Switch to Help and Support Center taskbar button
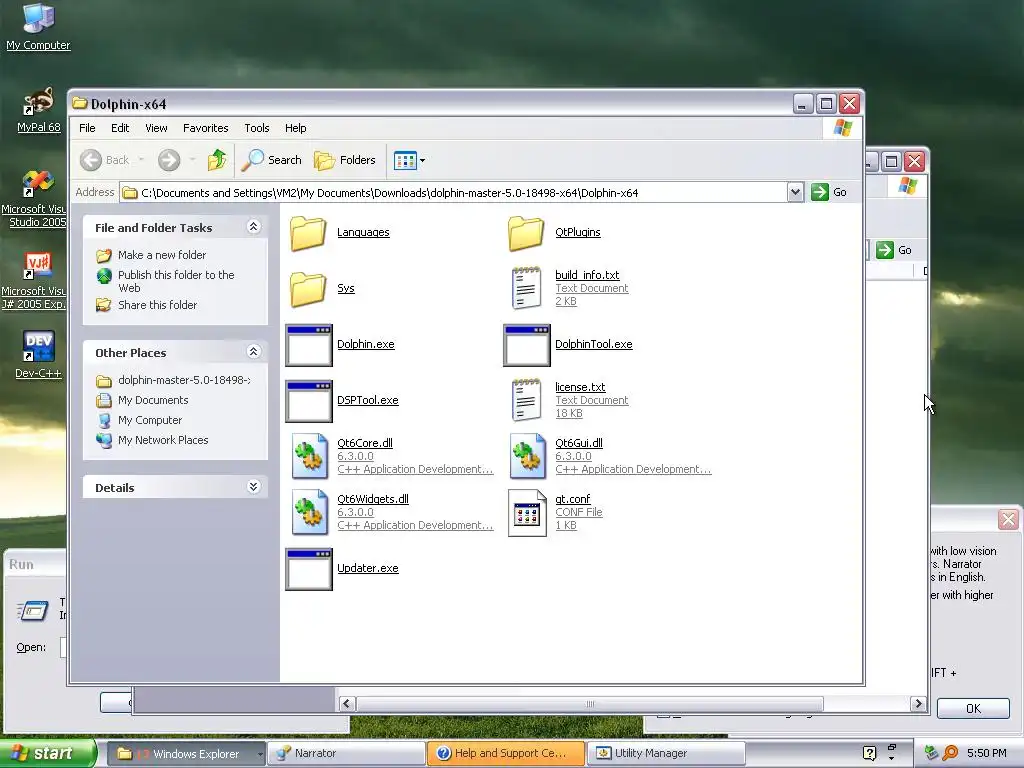 506,754
